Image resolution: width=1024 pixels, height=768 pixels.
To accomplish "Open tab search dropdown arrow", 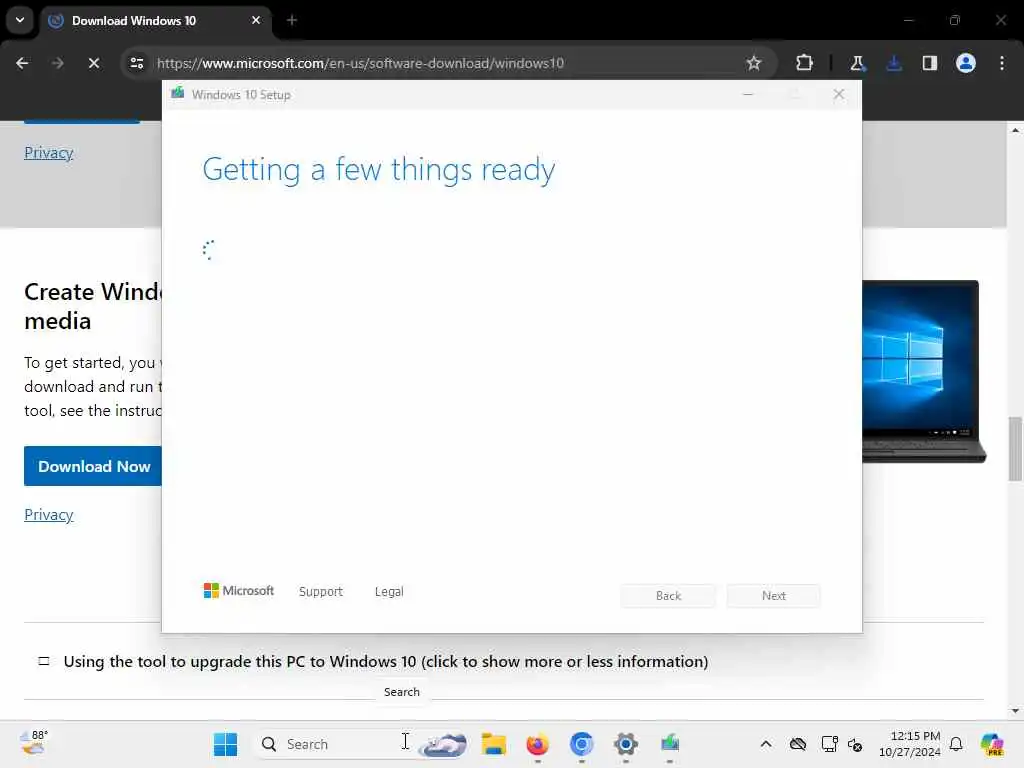I will 20,20.
